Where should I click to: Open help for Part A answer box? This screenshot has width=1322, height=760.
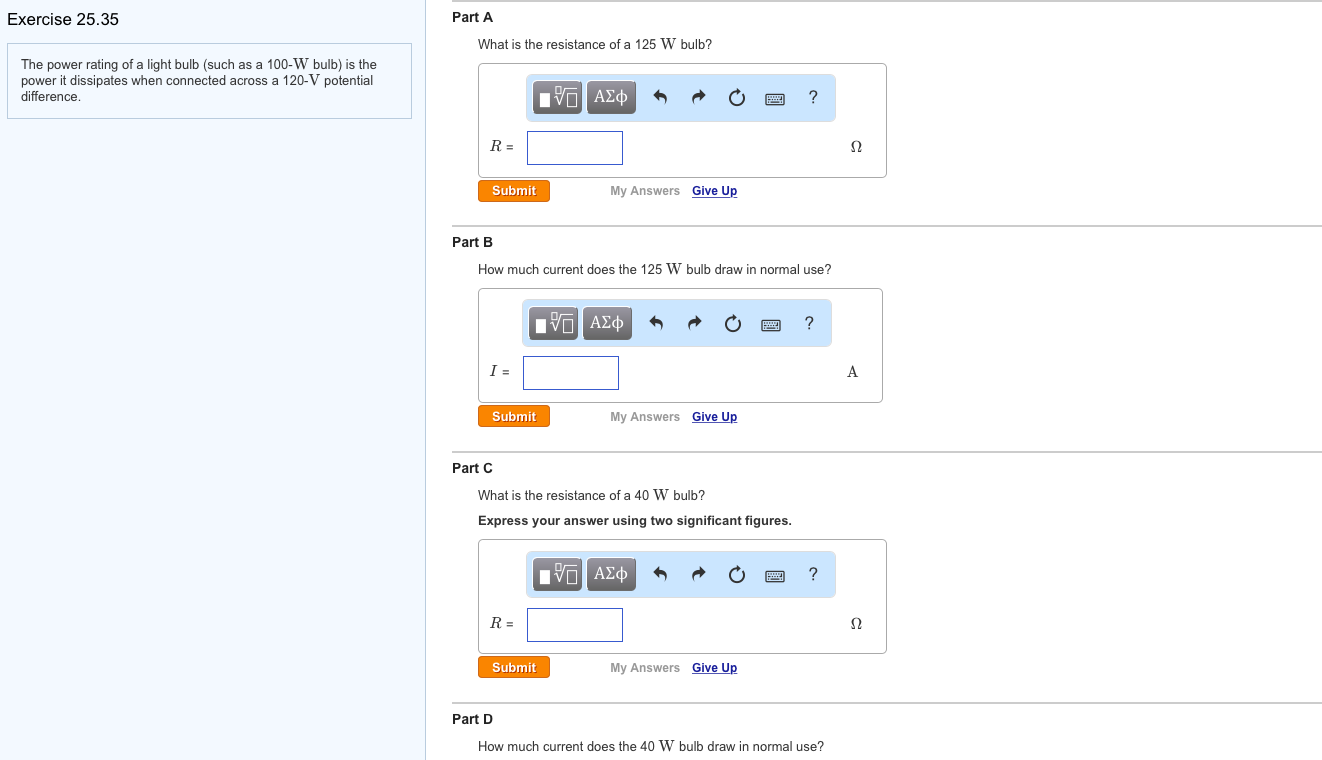coord(813,97)
